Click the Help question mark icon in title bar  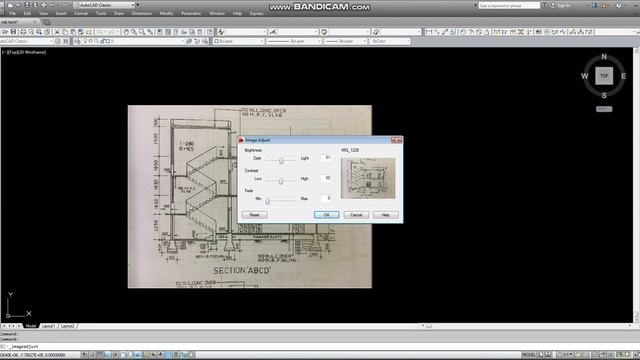618,5
